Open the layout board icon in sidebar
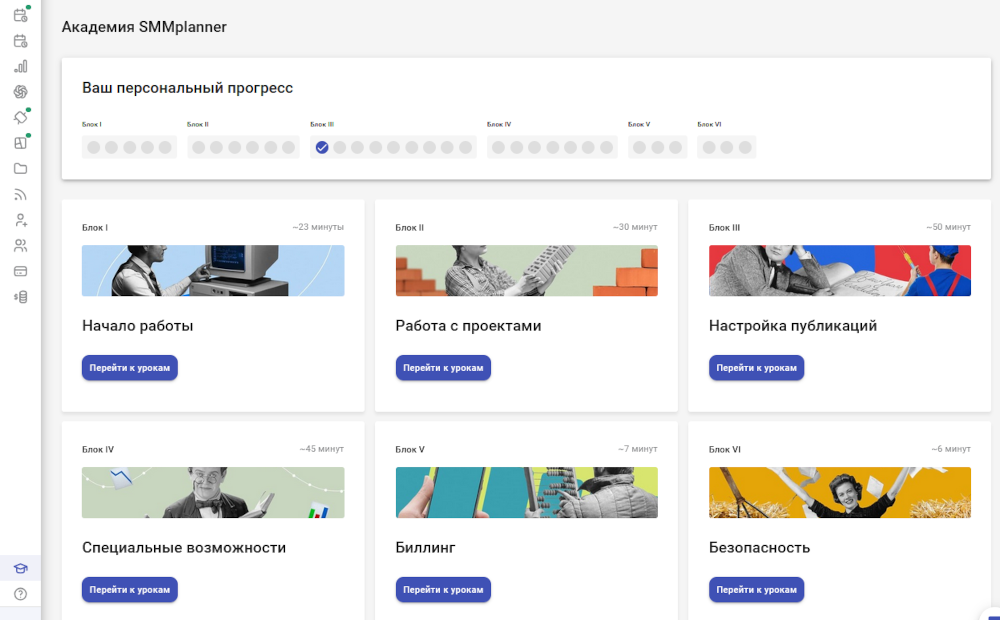This screenshot has height=620, width=1000. [x=20, y=143]
